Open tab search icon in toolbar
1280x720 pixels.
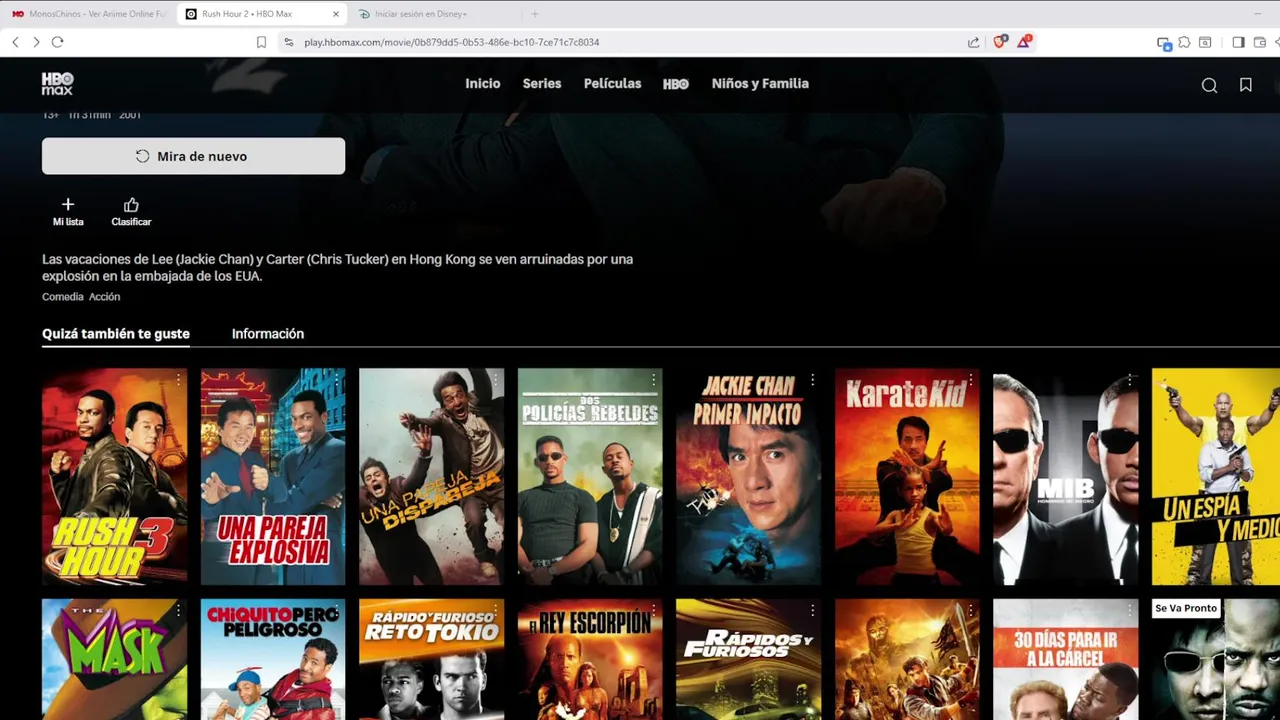[1205, 42]
